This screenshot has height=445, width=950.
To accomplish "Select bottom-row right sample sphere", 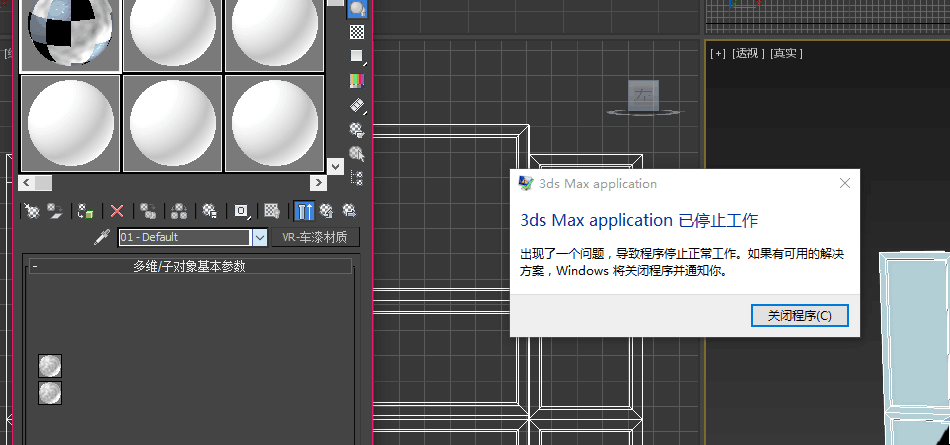I will tap(275, 123).
